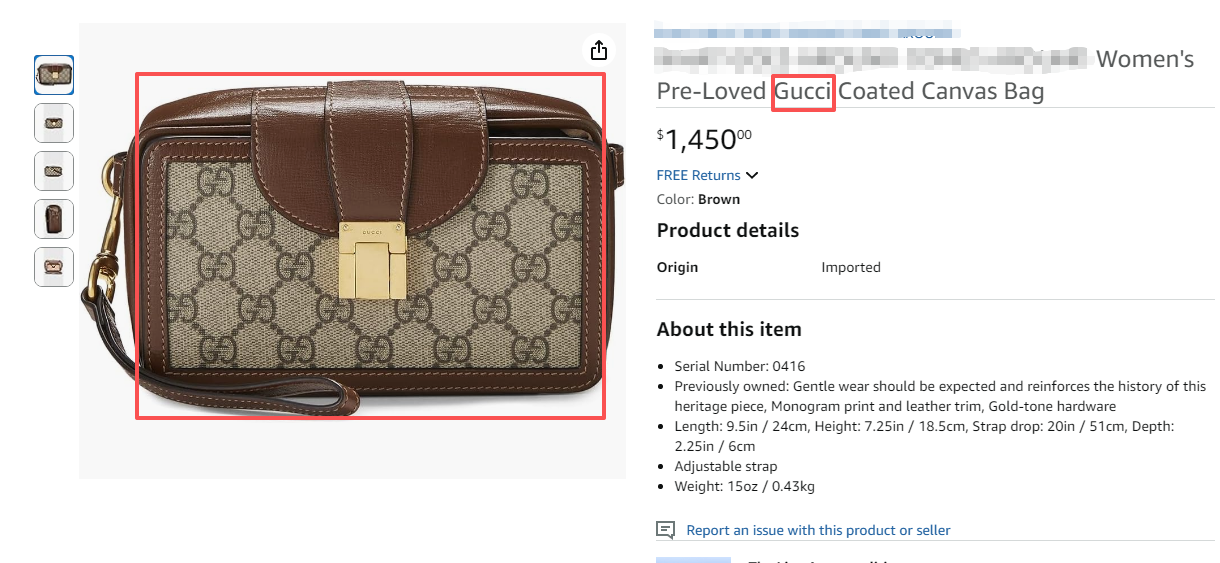Viewport: 1220px width, 563px height.
Task: Click the FREE Returns link
Action: point(698,175)
